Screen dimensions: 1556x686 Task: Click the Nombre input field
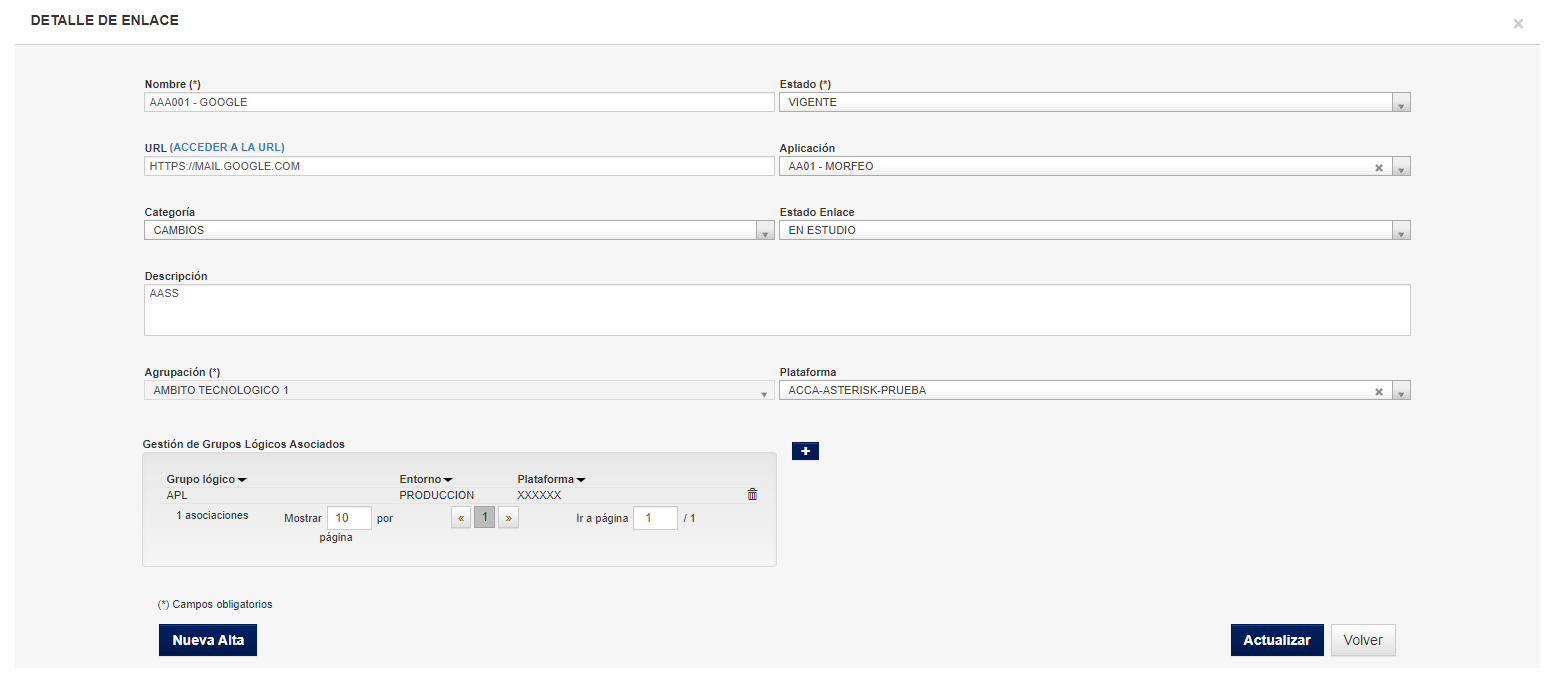tap(459, 102)
